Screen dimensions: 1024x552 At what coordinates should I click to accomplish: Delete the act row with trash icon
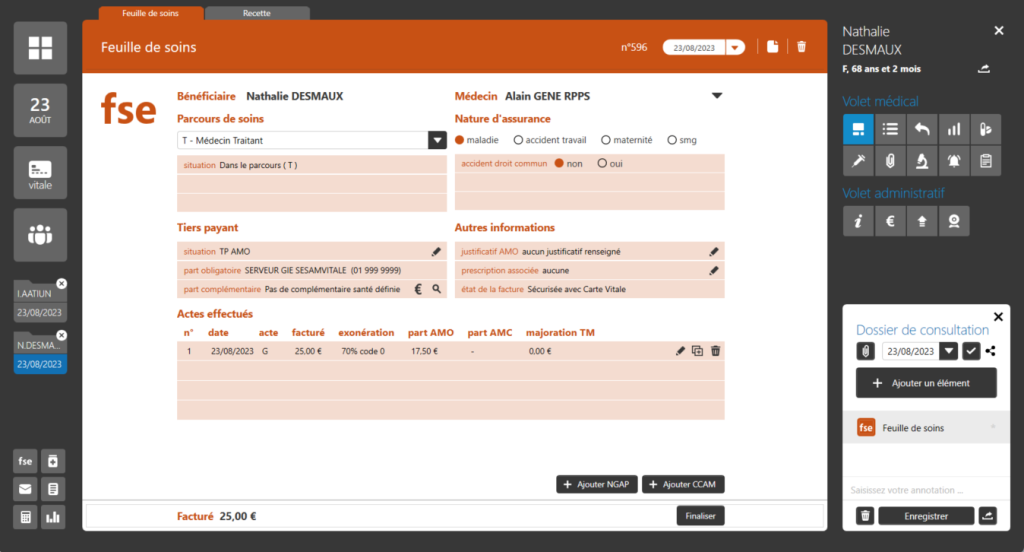coord(715,351)
